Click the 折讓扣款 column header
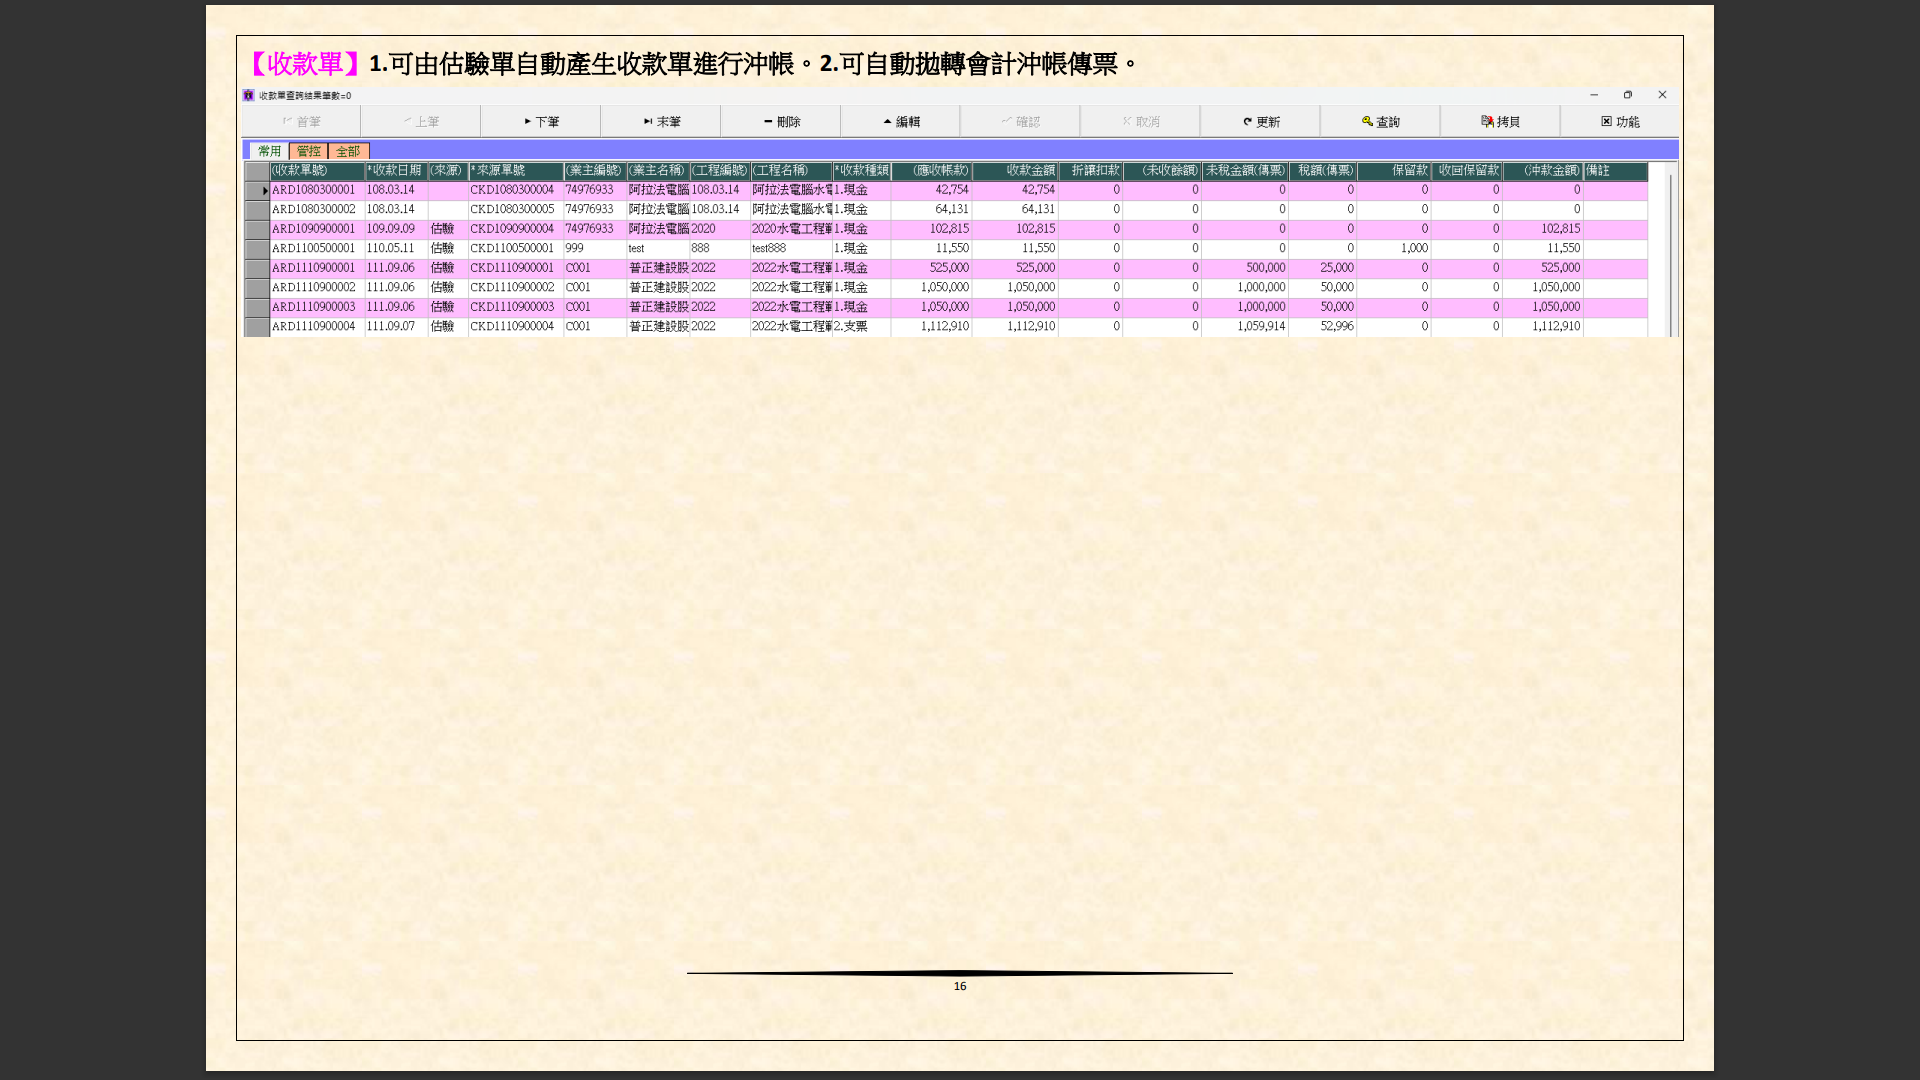The width and height of the screenshot is (1920, 1080). tap(1090, 171)
